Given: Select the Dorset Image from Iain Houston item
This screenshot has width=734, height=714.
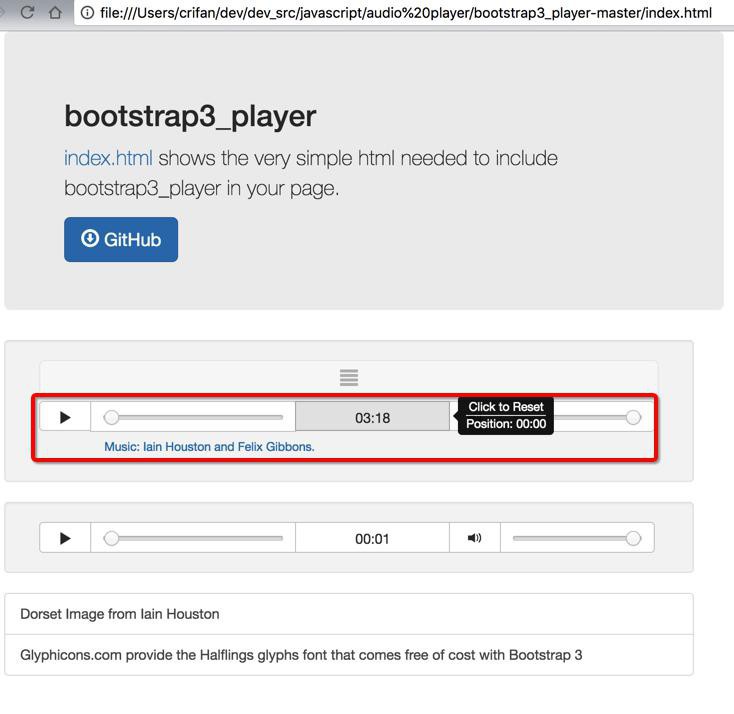Looking at the screenshot, I should pyautogui.click(x=349, y=614).
